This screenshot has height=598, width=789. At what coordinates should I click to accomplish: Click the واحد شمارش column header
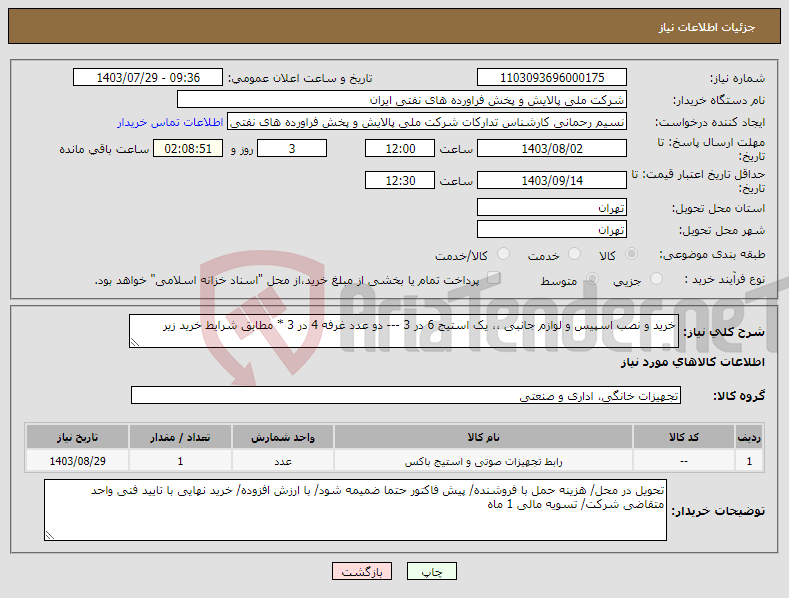point(283,437)
